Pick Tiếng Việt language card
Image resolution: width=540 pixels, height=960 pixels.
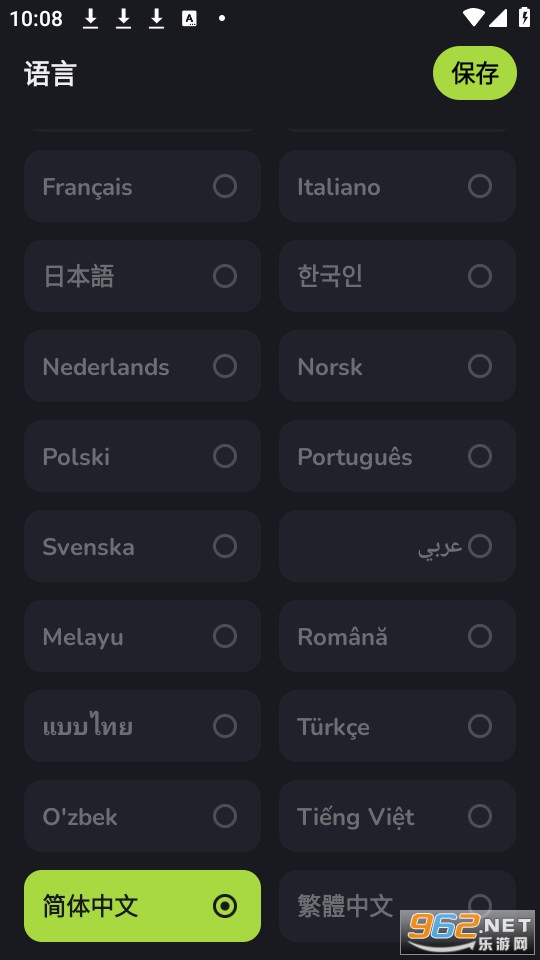point(397,816)
